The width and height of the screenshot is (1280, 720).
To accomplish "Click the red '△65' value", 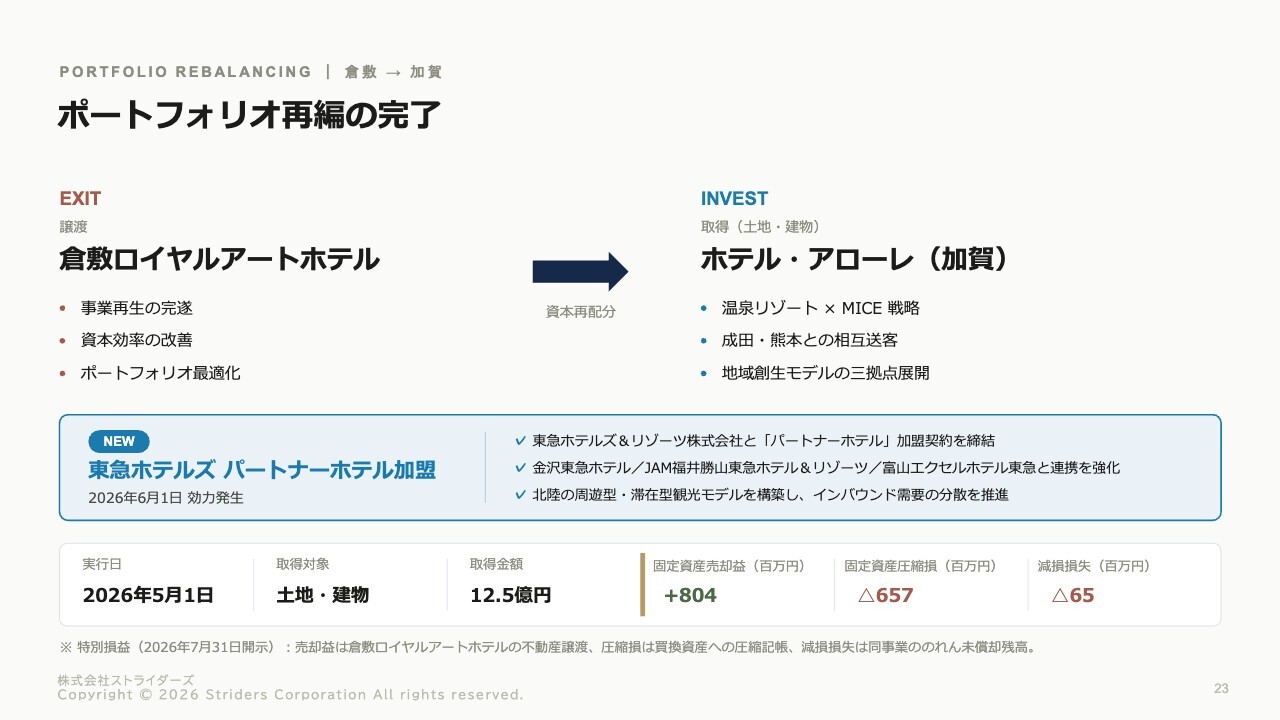I will coord(1073,596).
